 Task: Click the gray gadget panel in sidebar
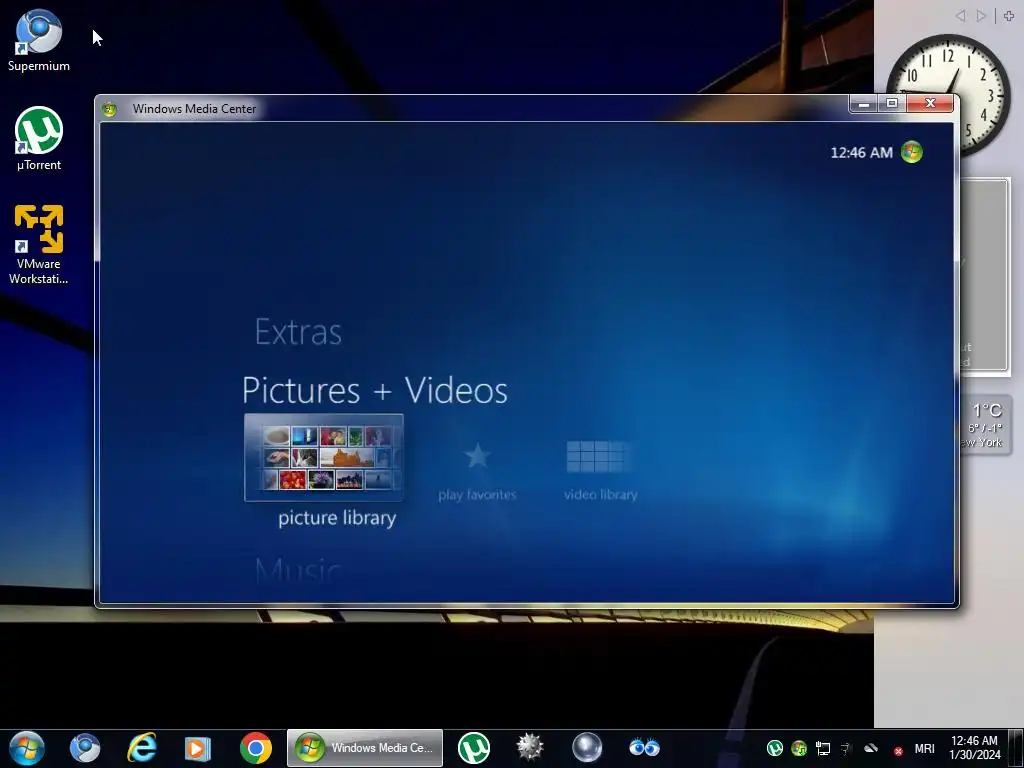point(985,275)
